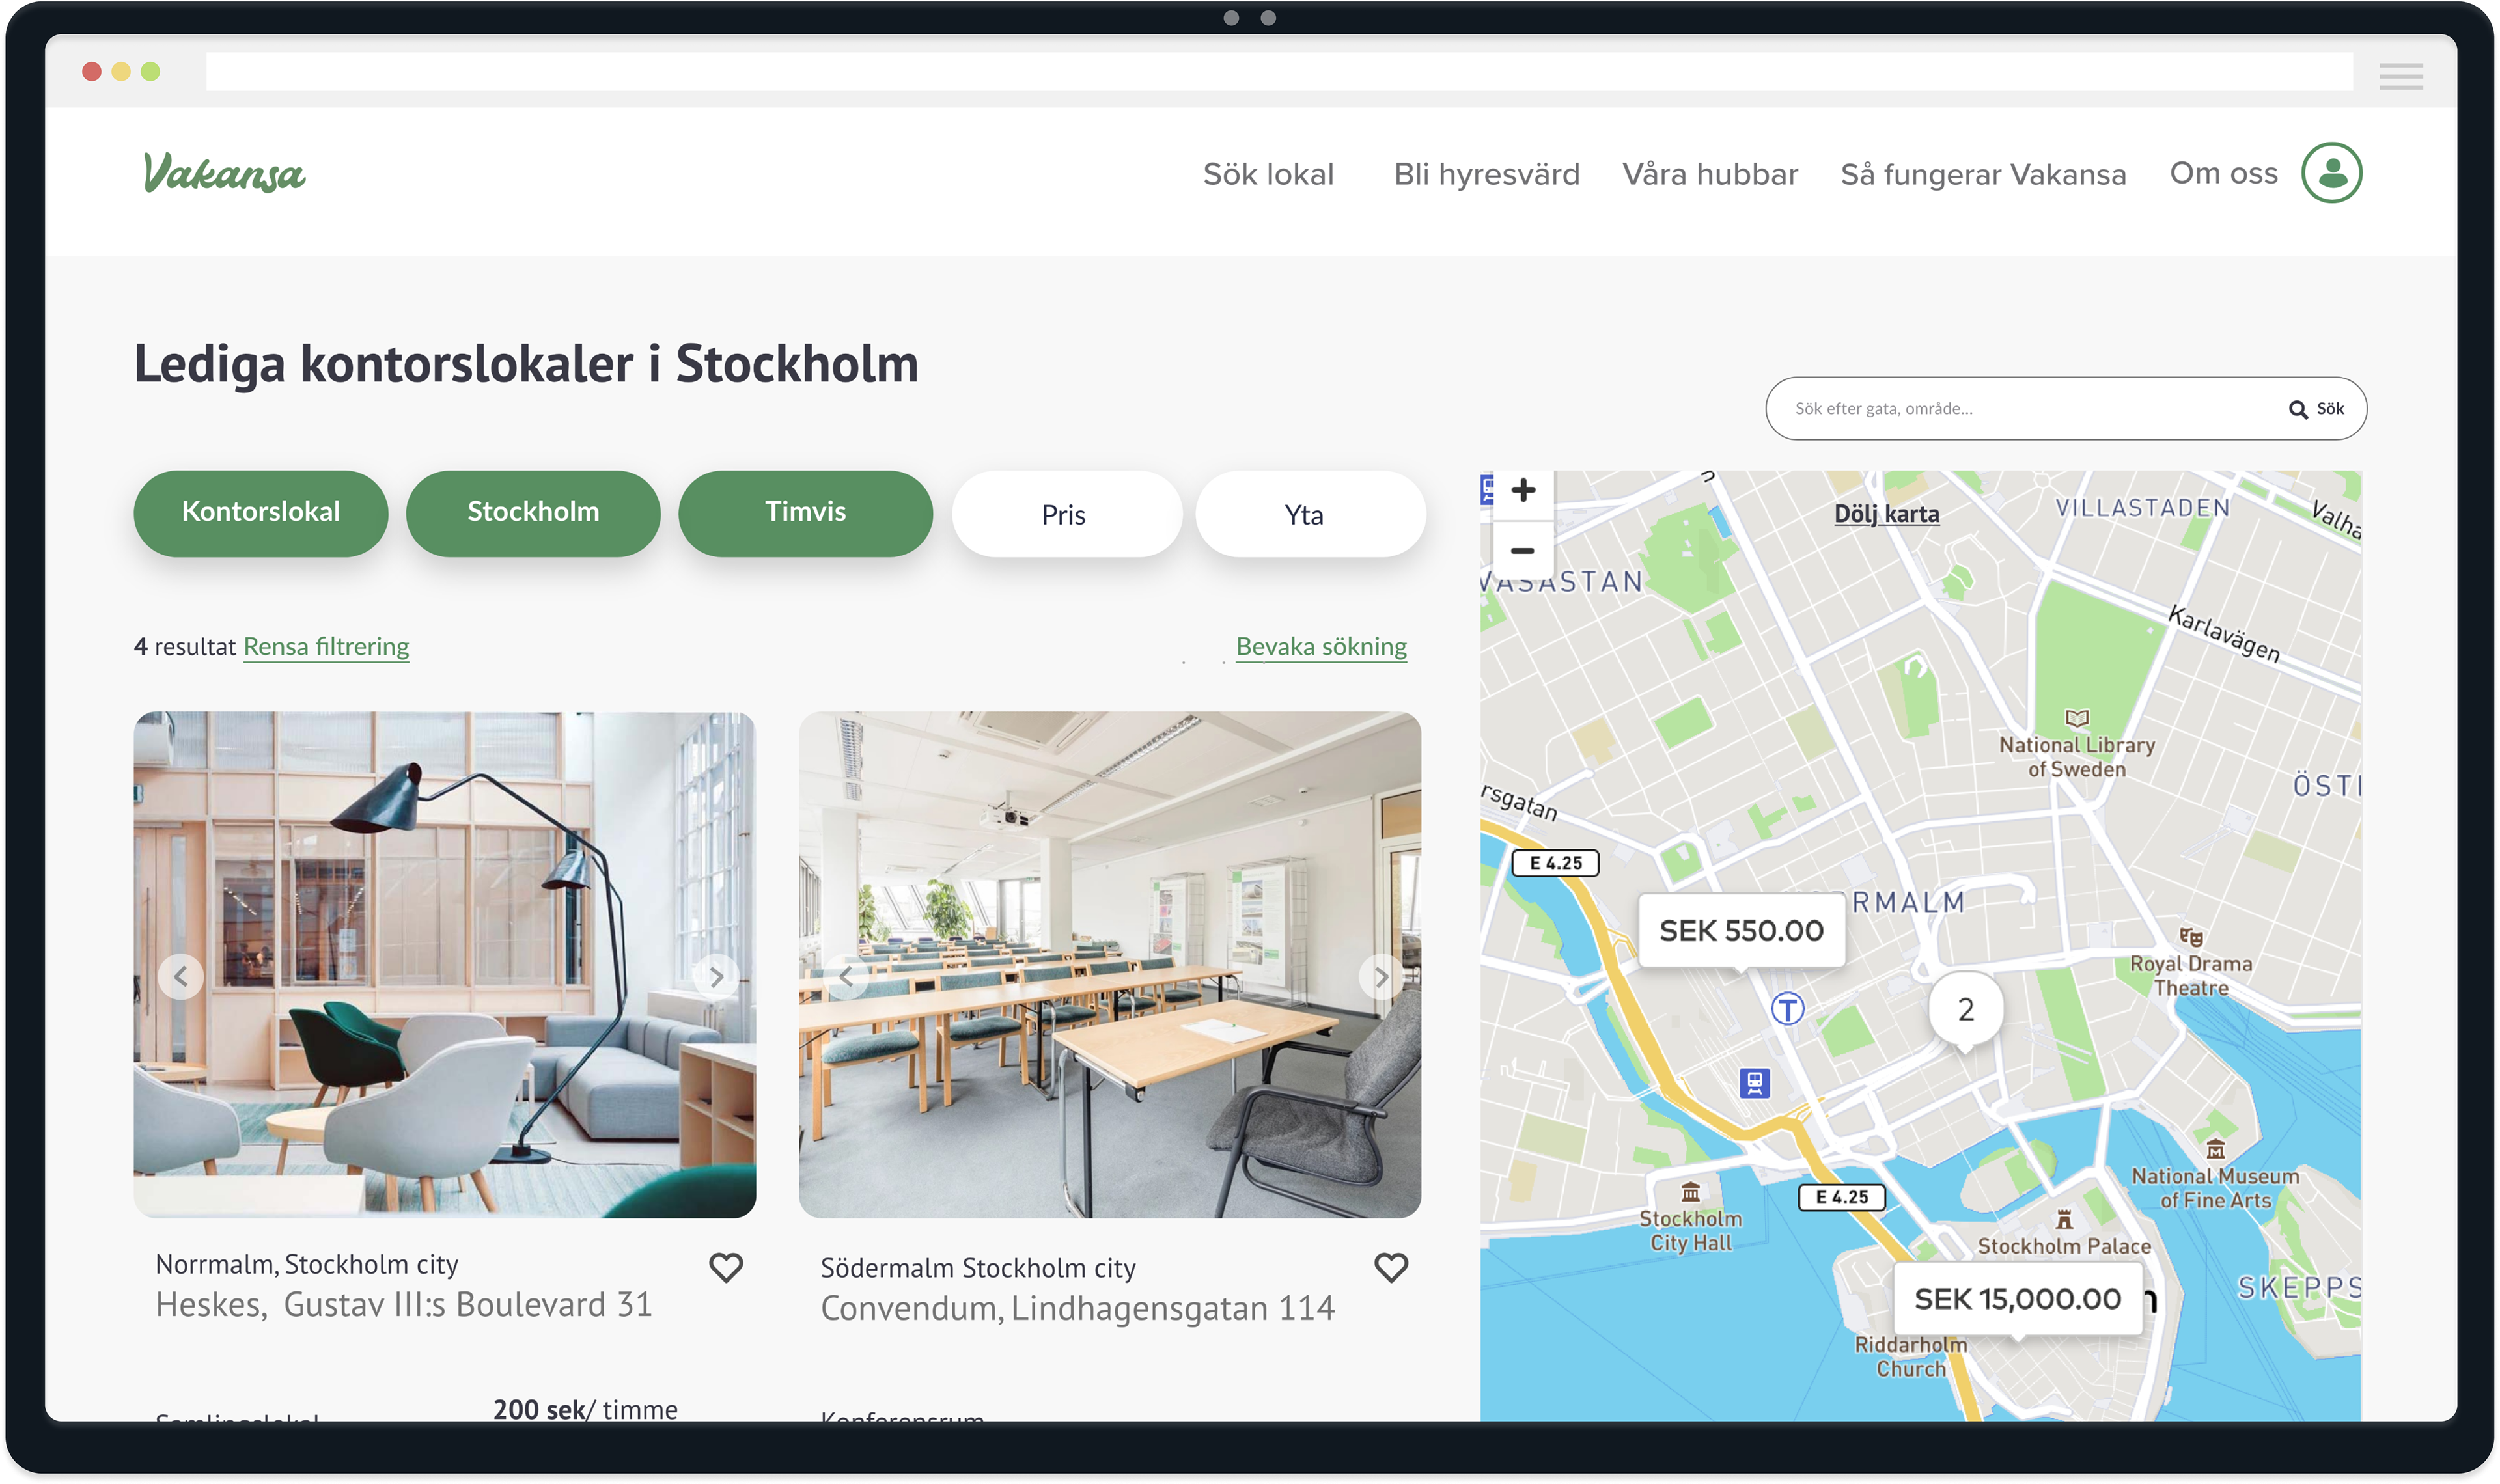
Task: Open the Pris filter dropdown
Action: tap(1066, 514)
